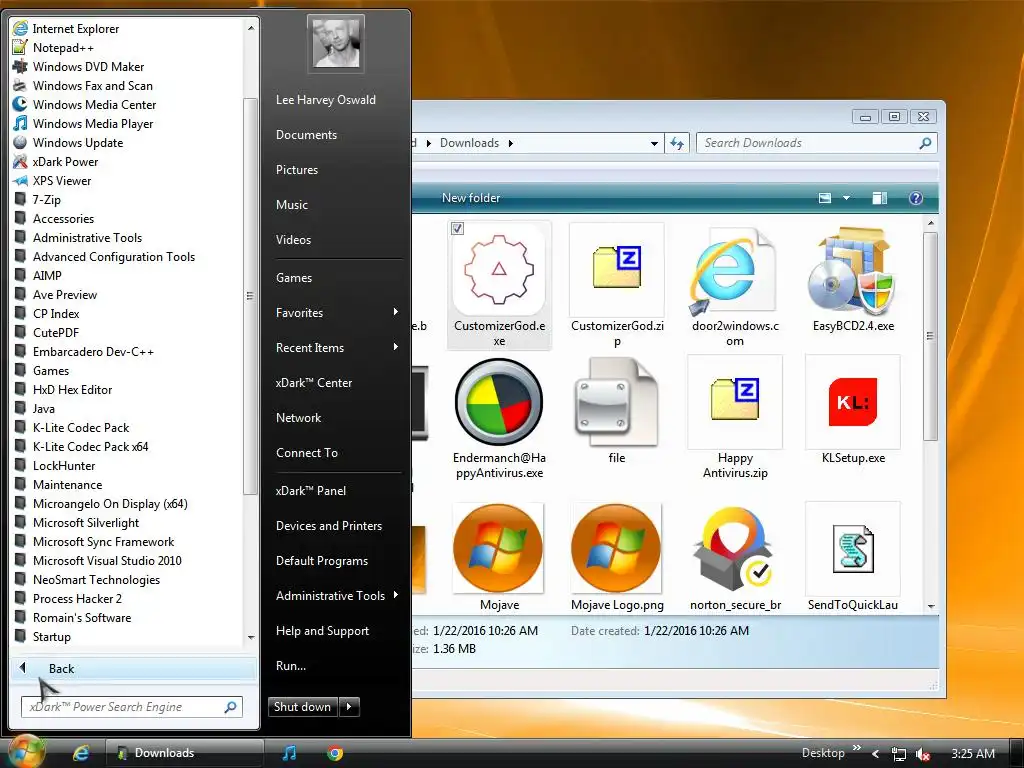Select the Mojave Logo.png image
Image resolution: width=1024 pixels, height=768 pixels.
(x=616, y=556)
